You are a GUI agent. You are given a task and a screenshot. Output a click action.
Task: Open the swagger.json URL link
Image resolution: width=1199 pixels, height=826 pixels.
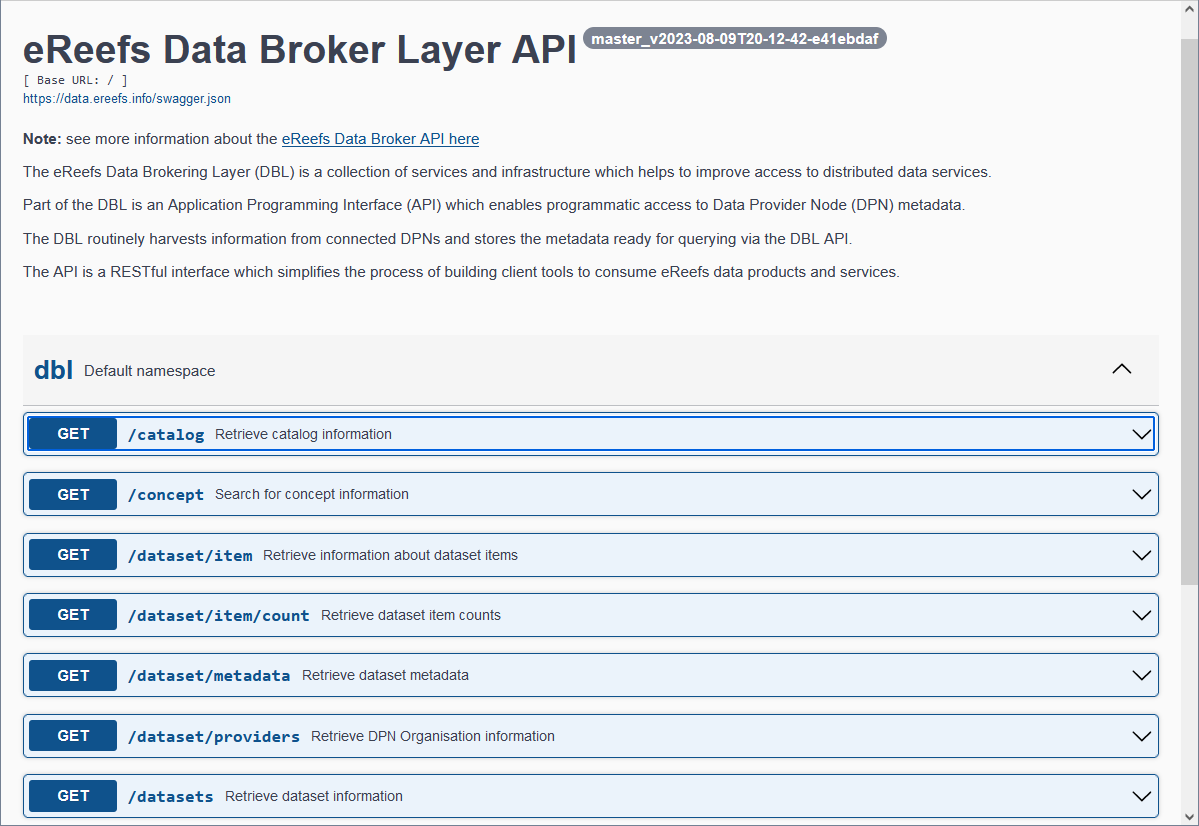click(x=127, y=99)
